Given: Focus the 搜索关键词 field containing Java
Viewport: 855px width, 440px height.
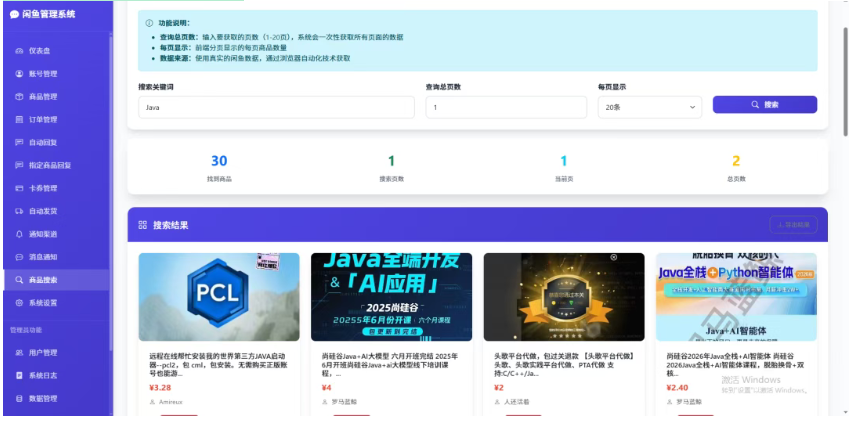Looking at the screenshot, I should (x=276, y=107).
